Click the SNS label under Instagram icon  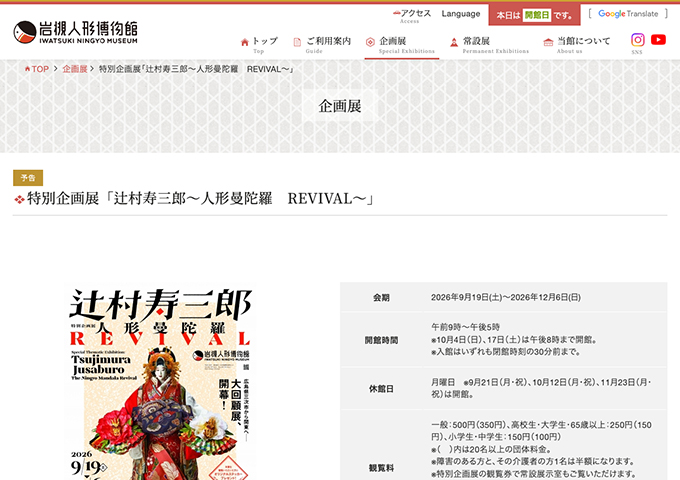pyautogui.click(x=637, y=52)
